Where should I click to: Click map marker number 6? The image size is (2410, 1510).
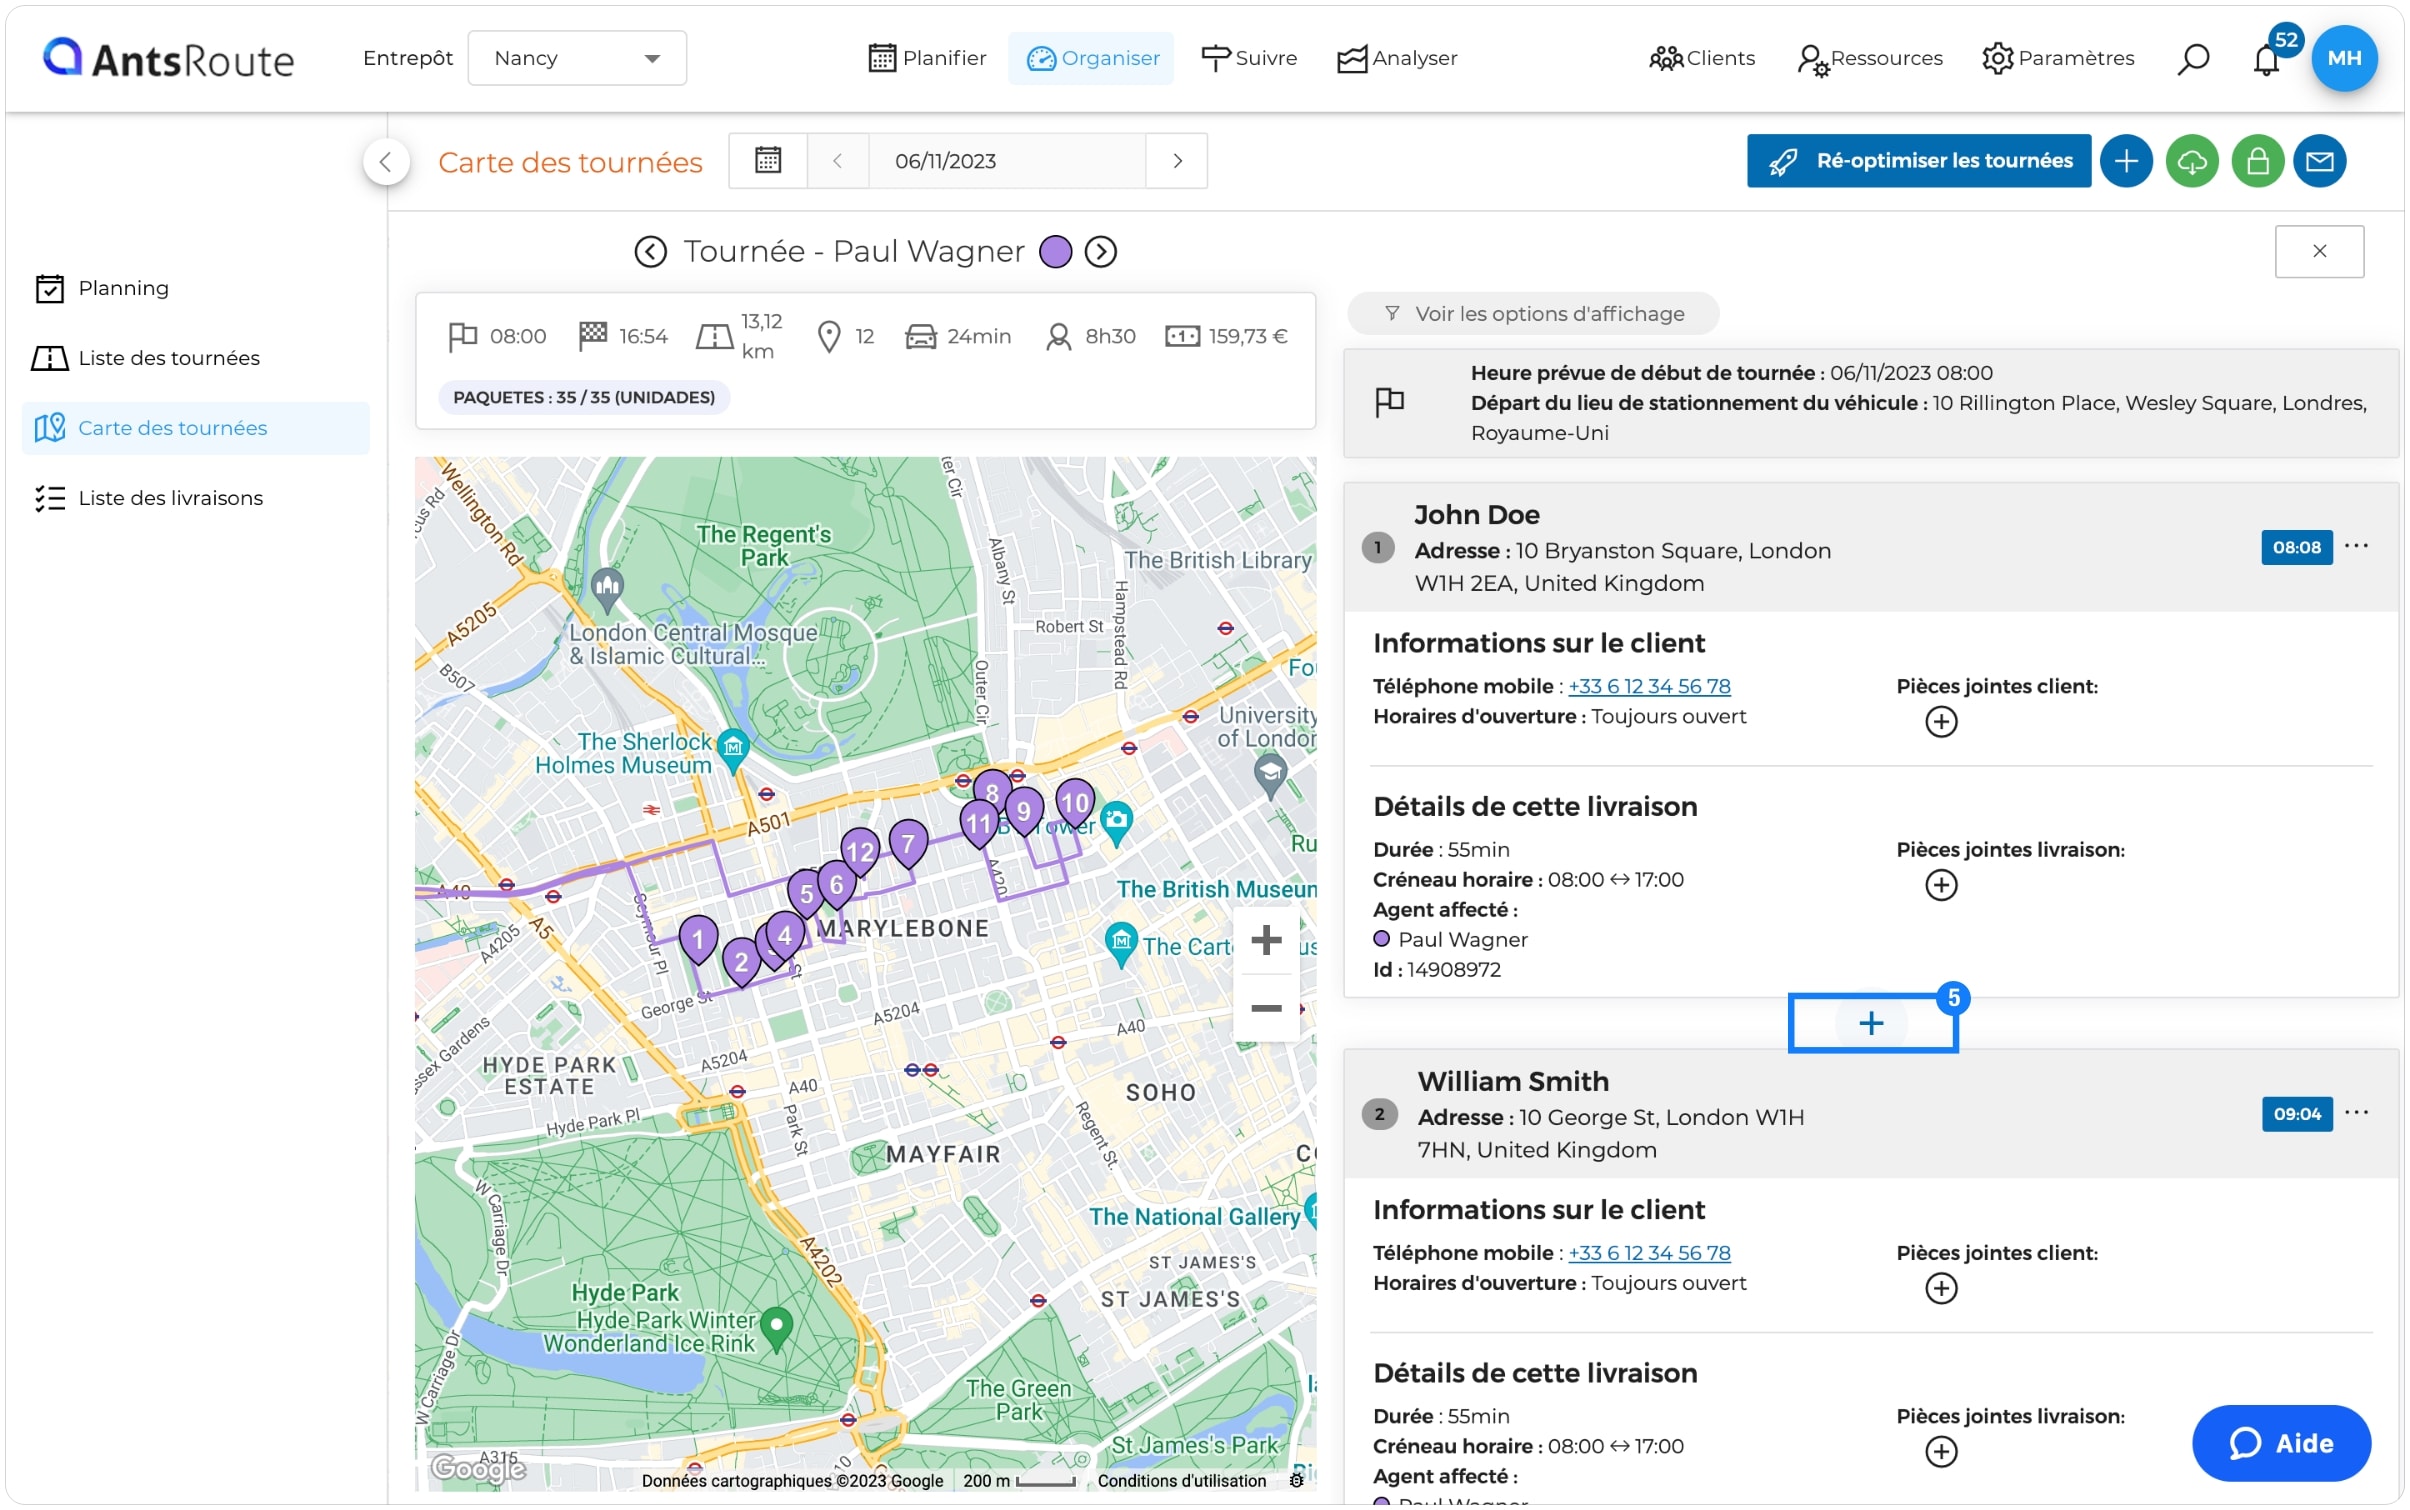click(x=836, y=885)
